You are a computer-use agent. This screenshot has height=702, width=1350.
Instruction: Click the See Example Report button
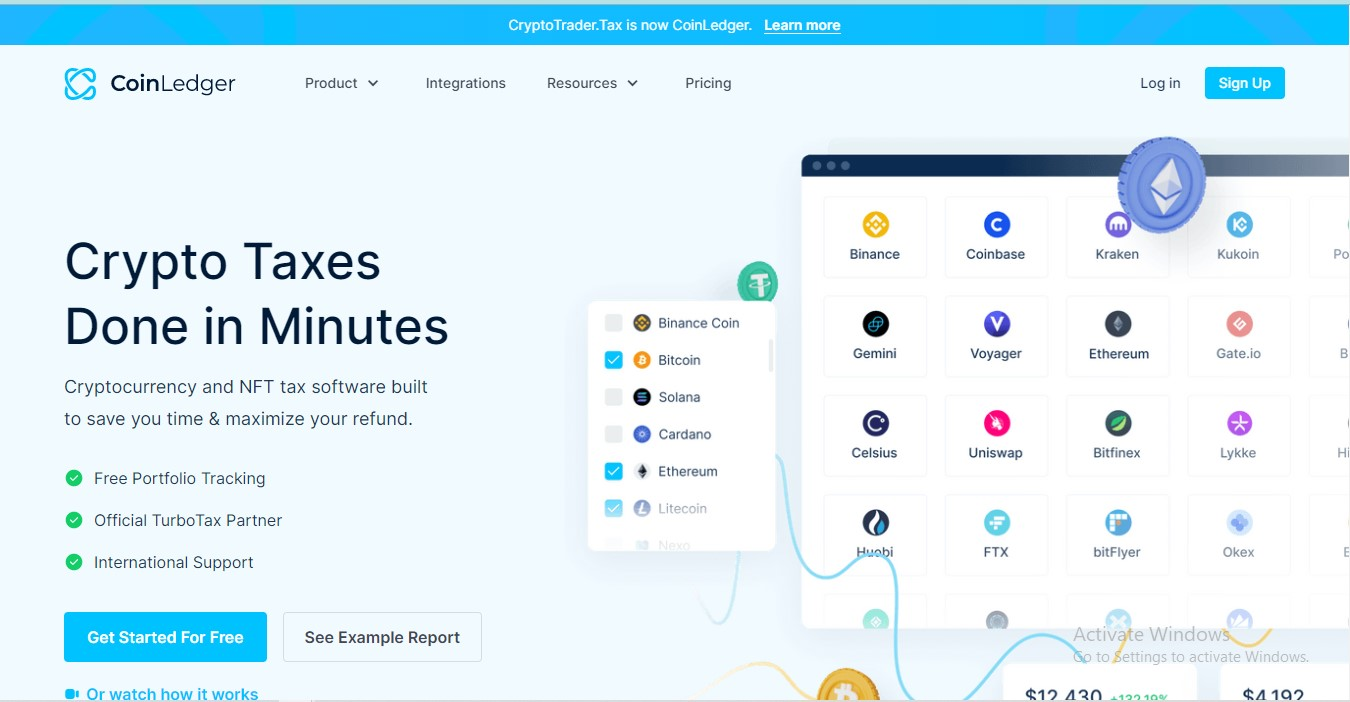tap(382, 637)
